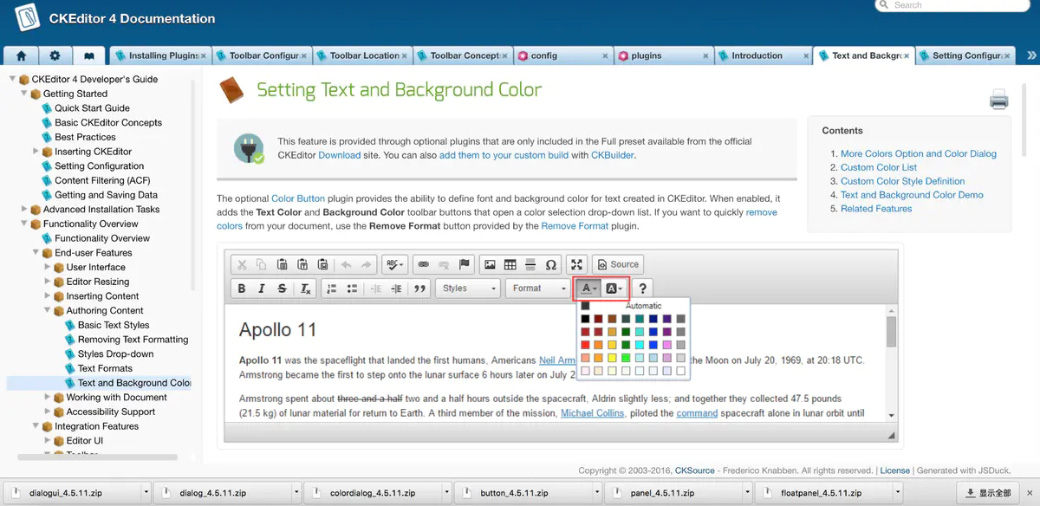Image resolution: width=1040 pixels, height=506 pixels.
Task: Click the printer icon near the title
Action: [x=998, y=99]
